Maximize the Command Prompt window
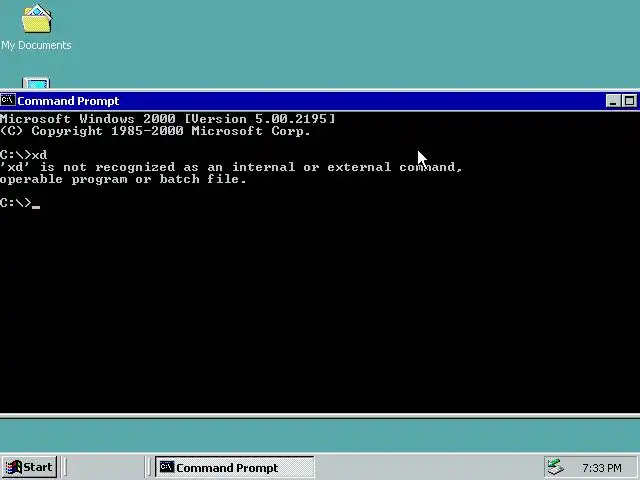 629,100
